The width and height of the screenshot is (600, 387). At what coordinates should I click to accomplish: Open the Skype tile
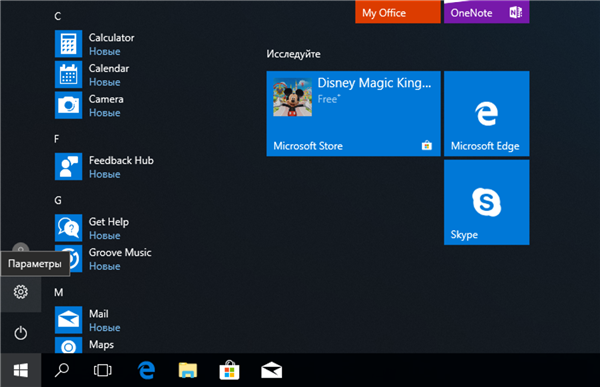pyautogui.click(x=487, y=202)
